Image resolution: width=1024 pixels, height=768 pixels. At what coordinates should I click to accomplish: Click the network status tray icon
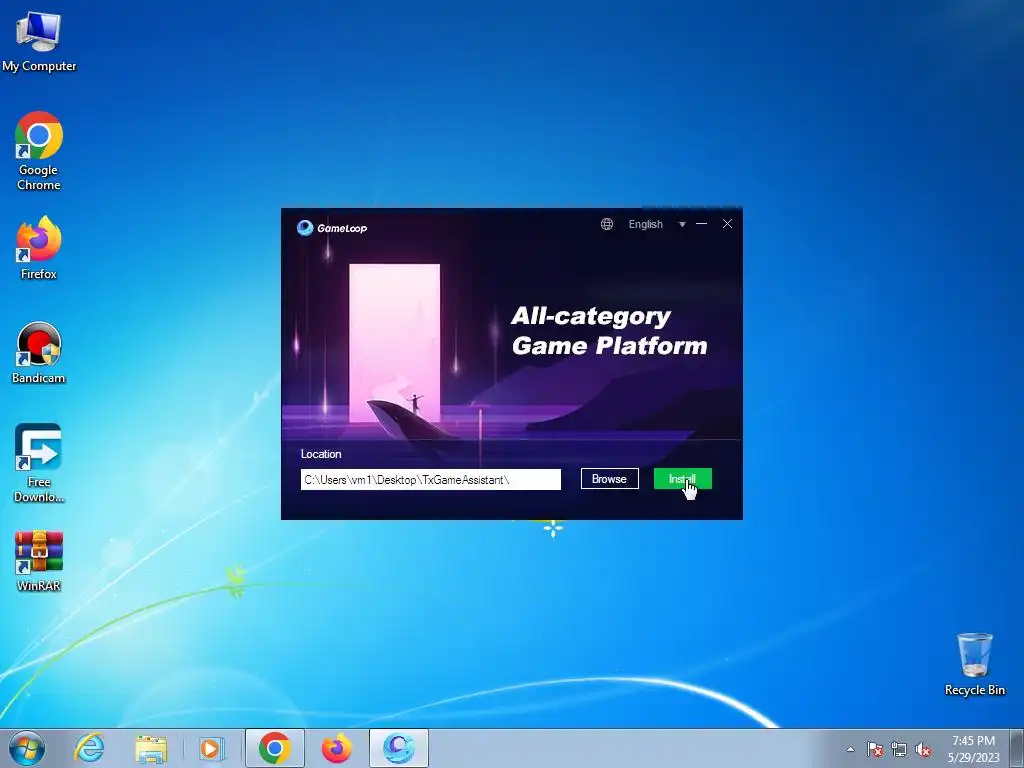click(899, 749)
